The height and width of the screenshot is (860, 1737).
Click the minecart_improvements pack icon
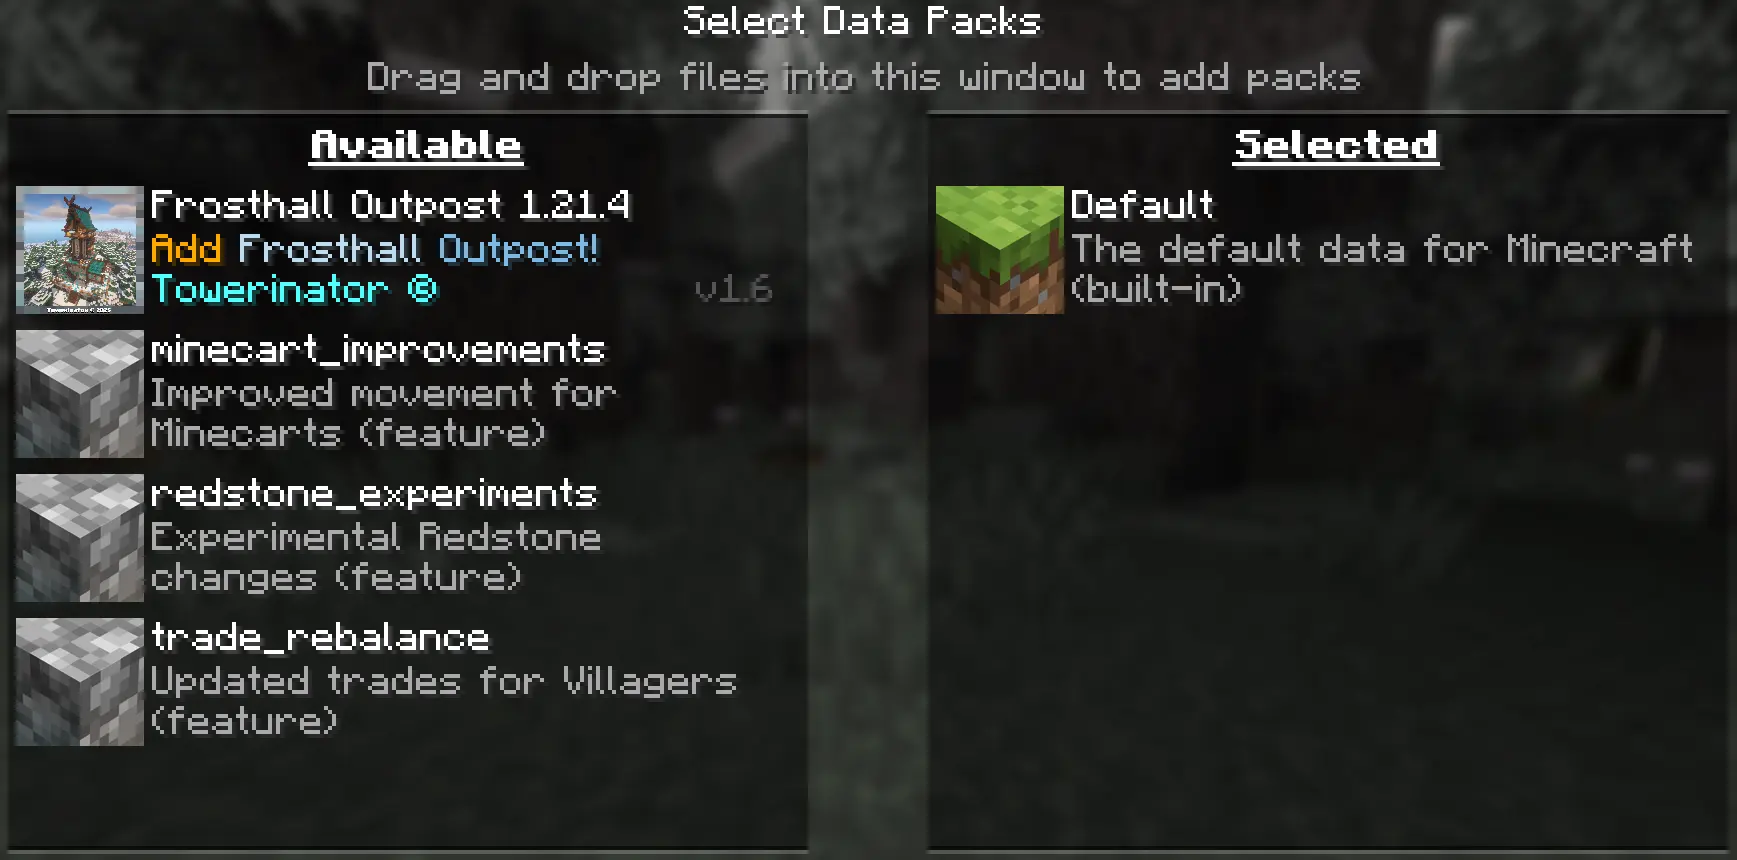(80, 394)
